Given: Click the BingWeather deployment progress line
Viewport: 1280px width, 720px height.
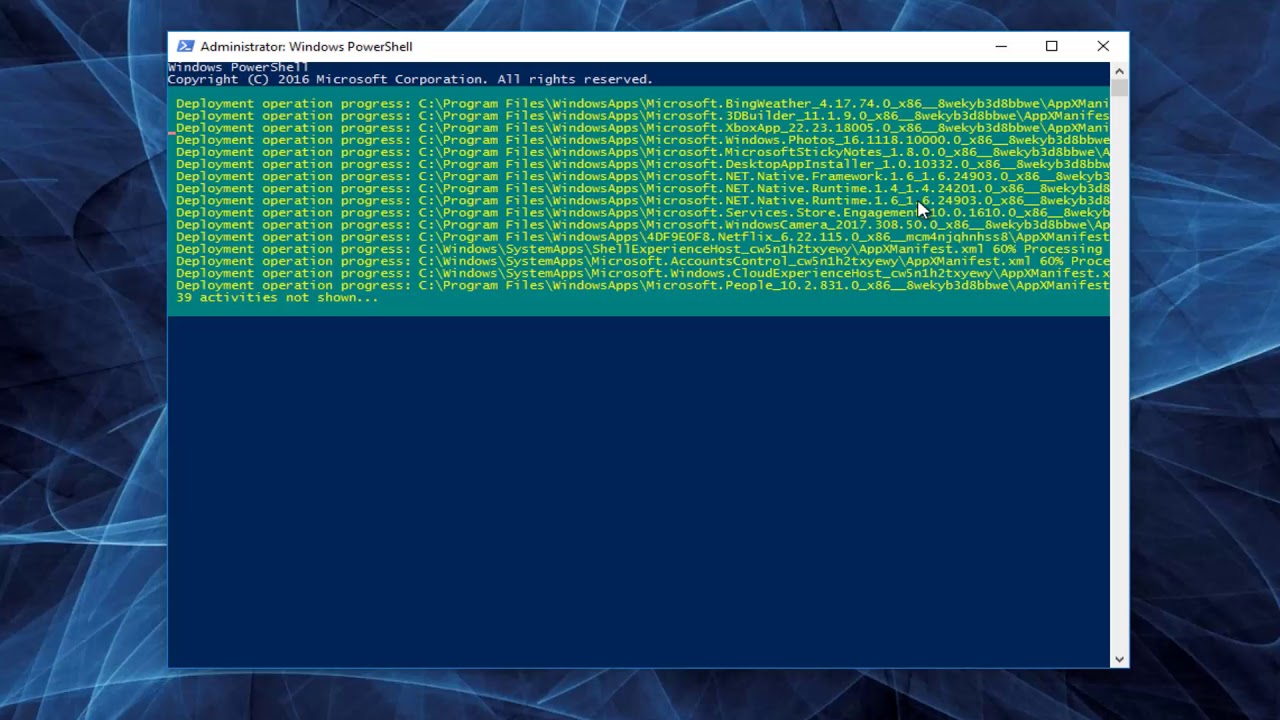Looking at the screenshot, I should click(x=642, y=104).
